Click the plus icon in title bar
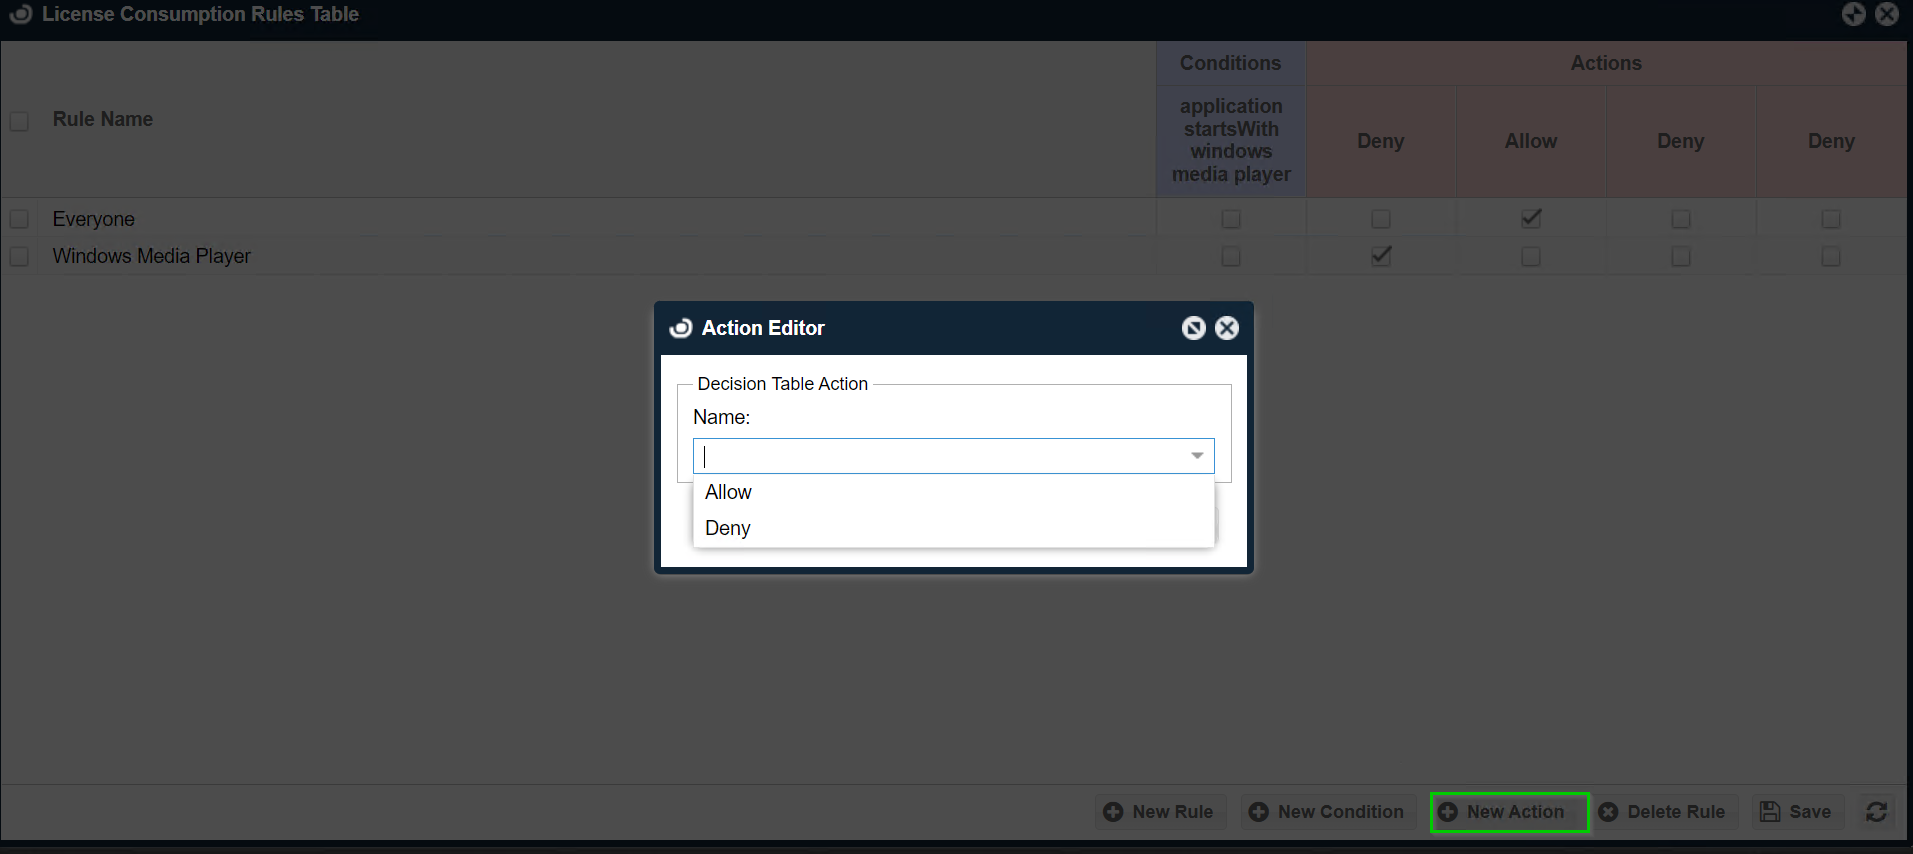This screenshot has width=1913, height=854. coord(1853,14)
